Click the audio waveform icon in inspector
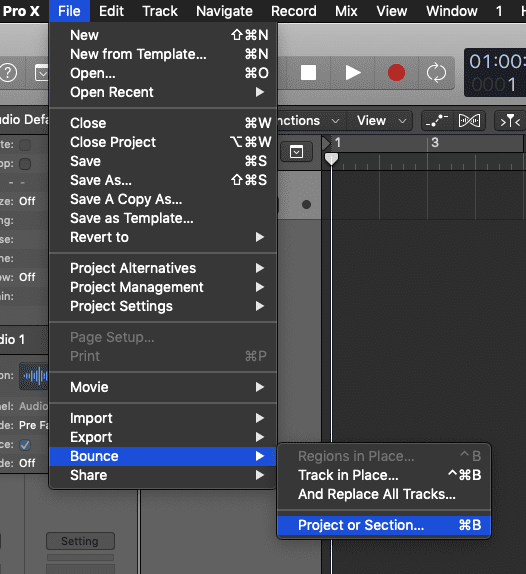526x574 pixels. click(34, 376)
